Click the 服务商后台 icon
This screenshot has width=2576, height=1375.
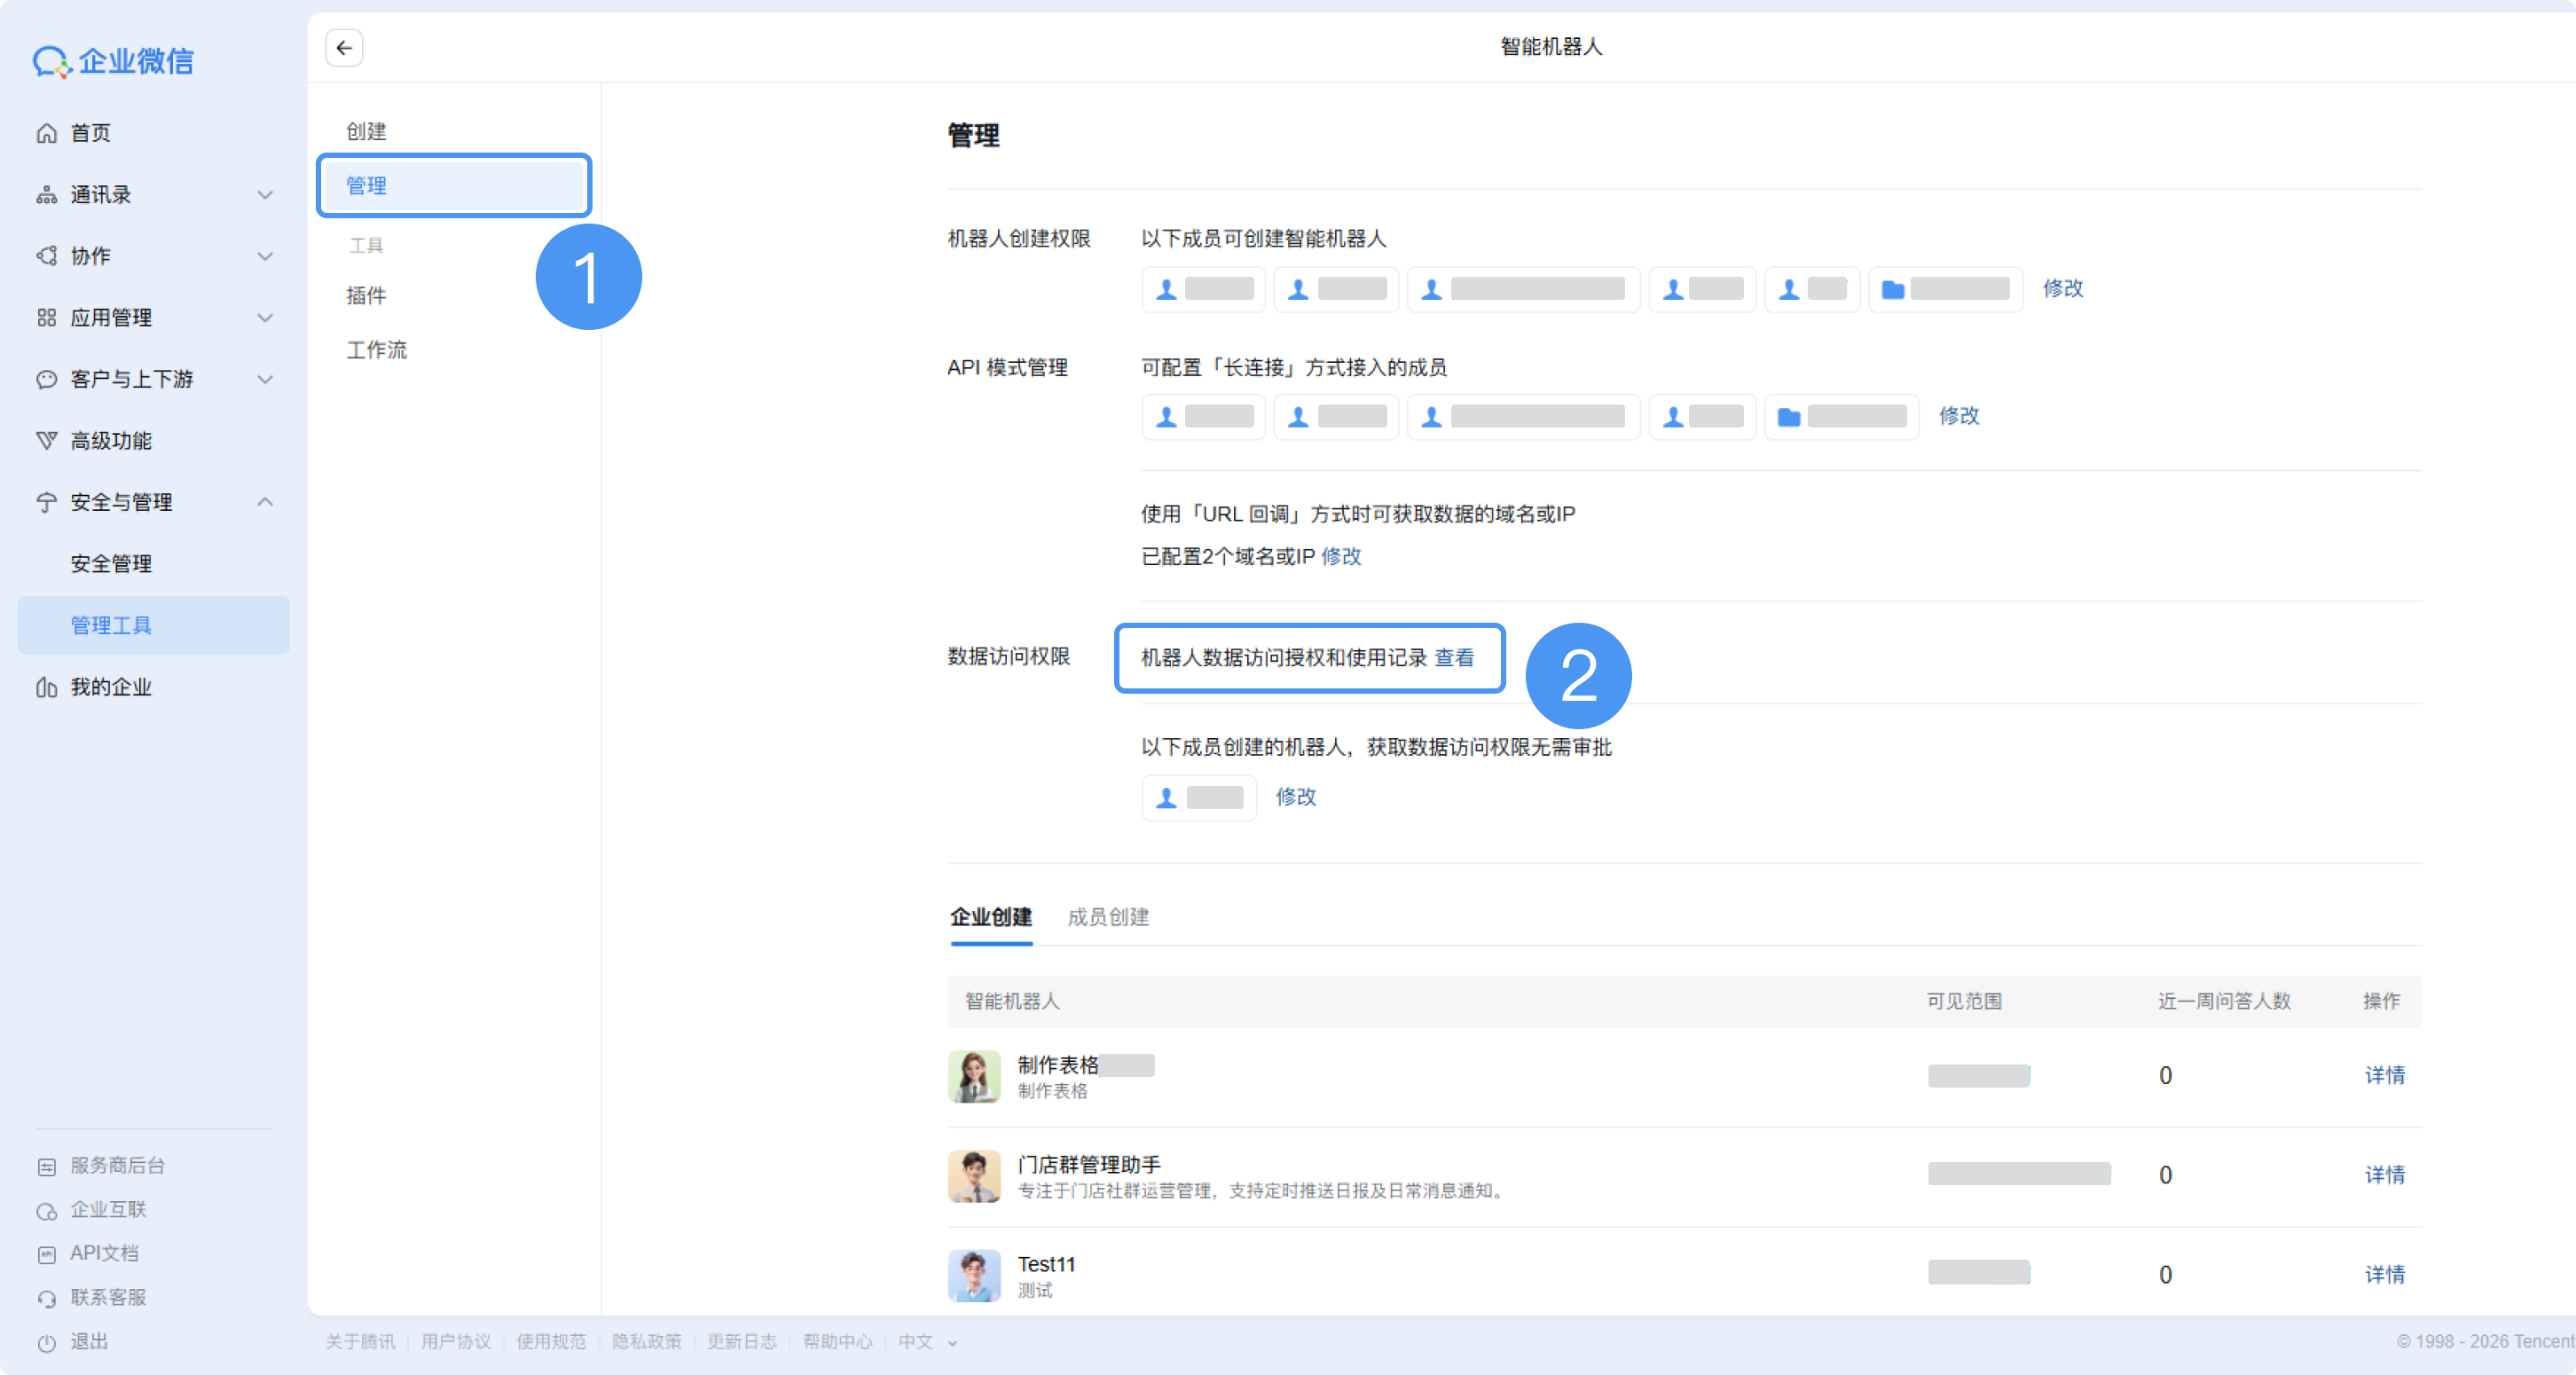[x=47, y=1166]
